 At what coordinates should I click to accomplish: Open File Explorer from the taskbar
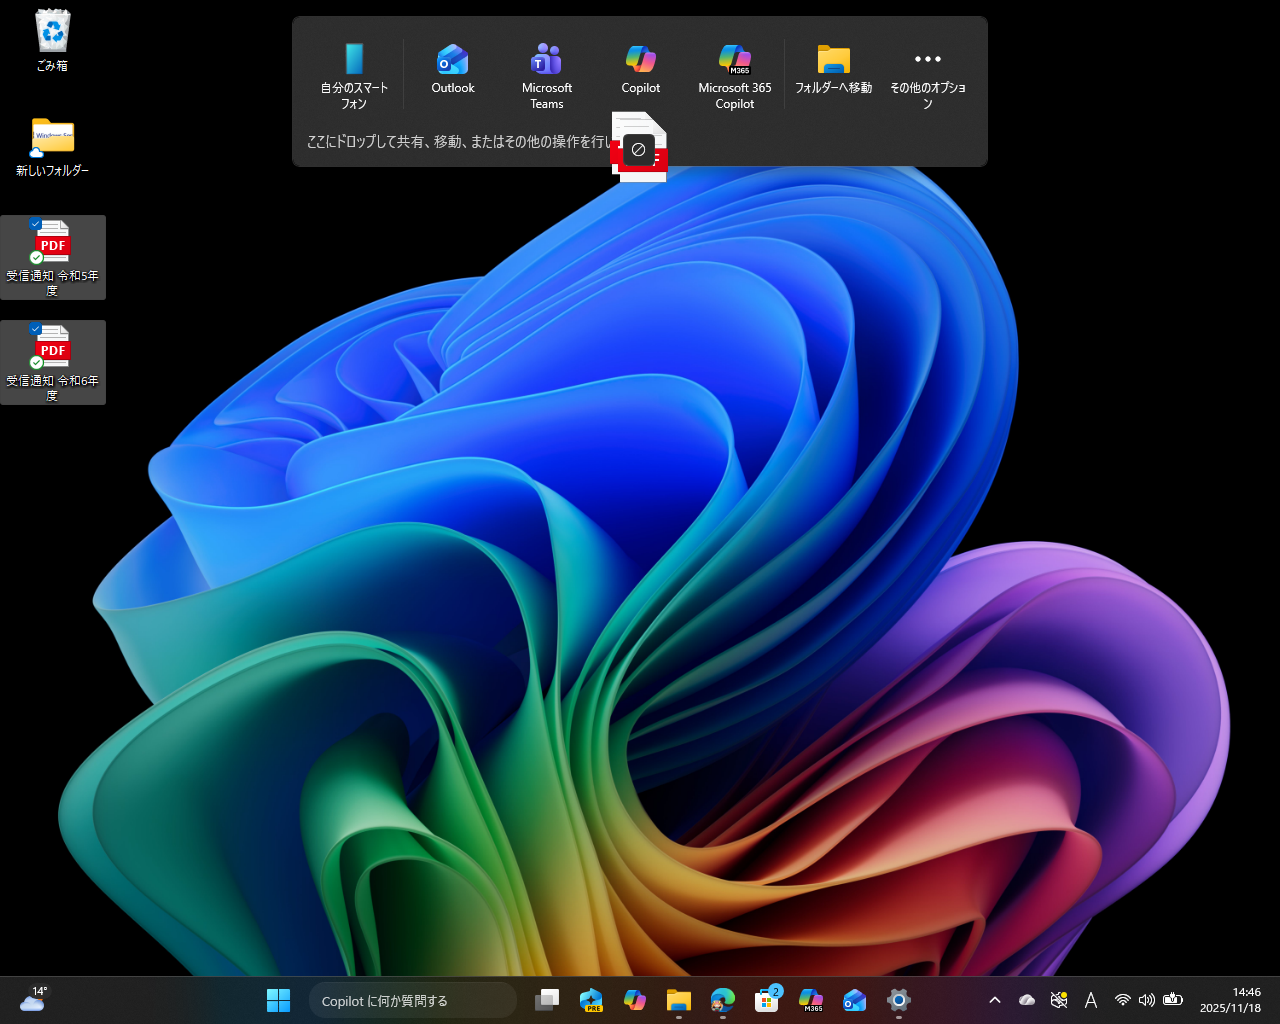click(679, 1000)
